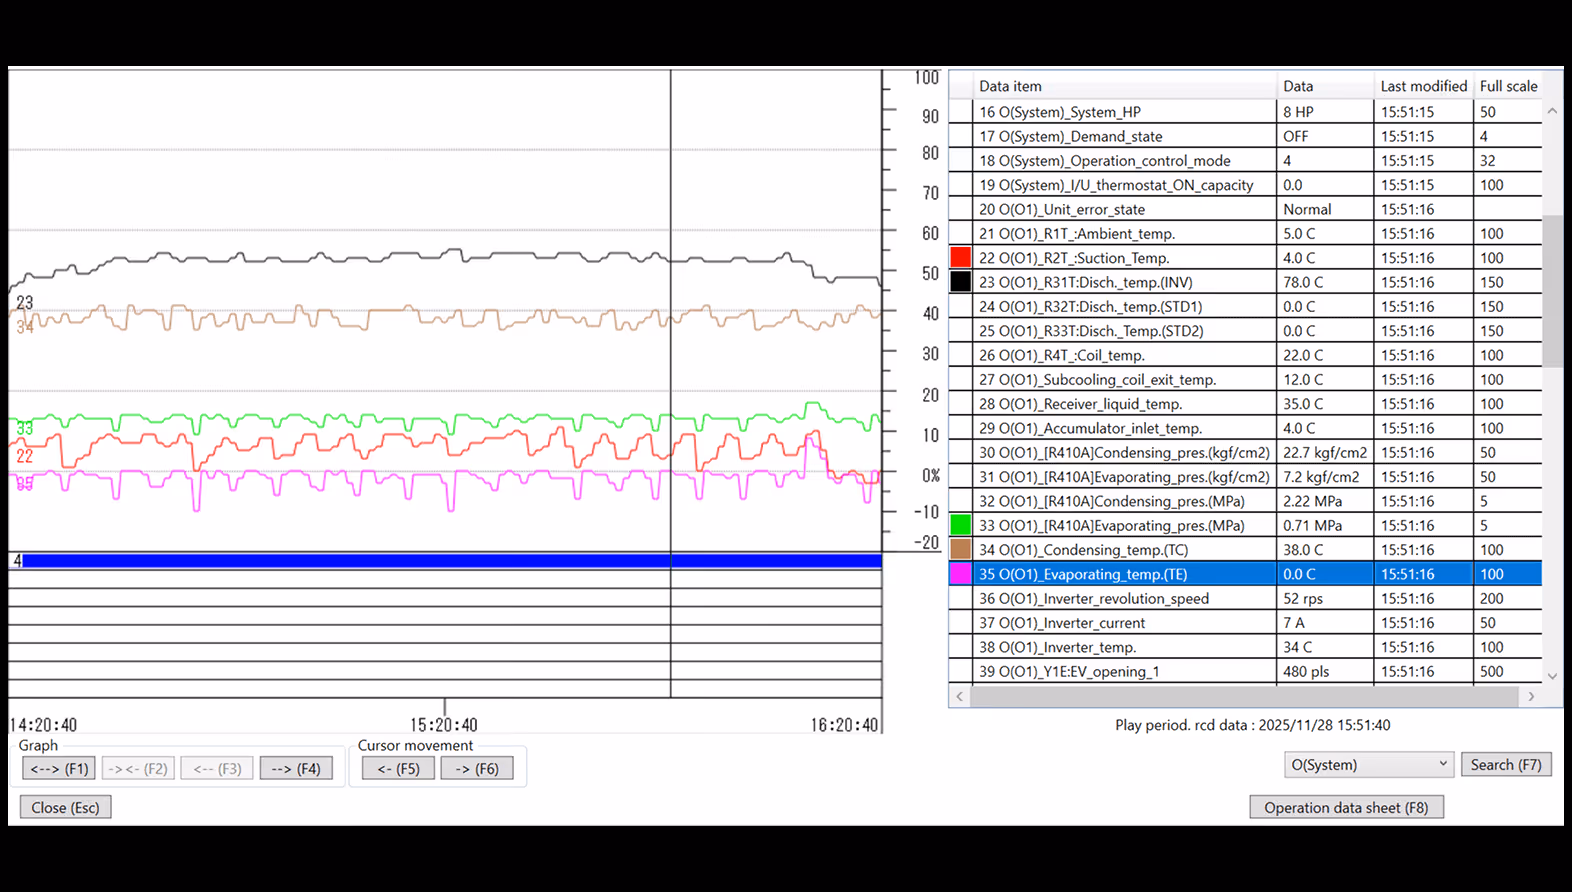Click the data list scroll down arrow

point(1552,676)
